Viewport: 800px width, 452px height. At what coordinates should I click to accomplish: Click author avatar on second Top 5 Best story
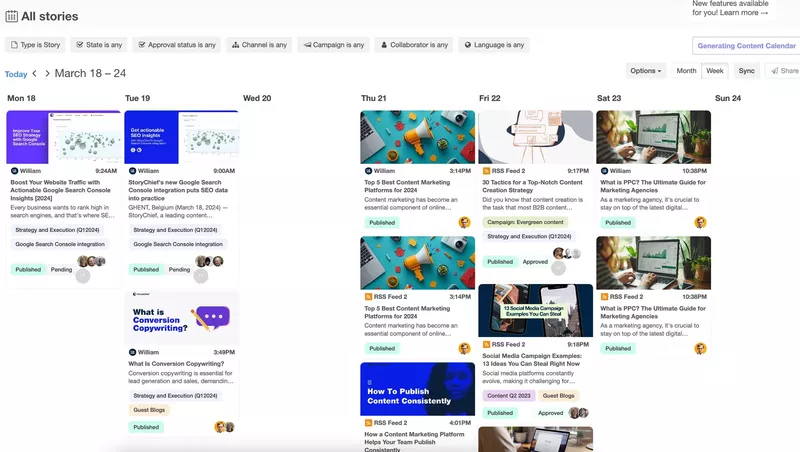[x=464, y=348]
